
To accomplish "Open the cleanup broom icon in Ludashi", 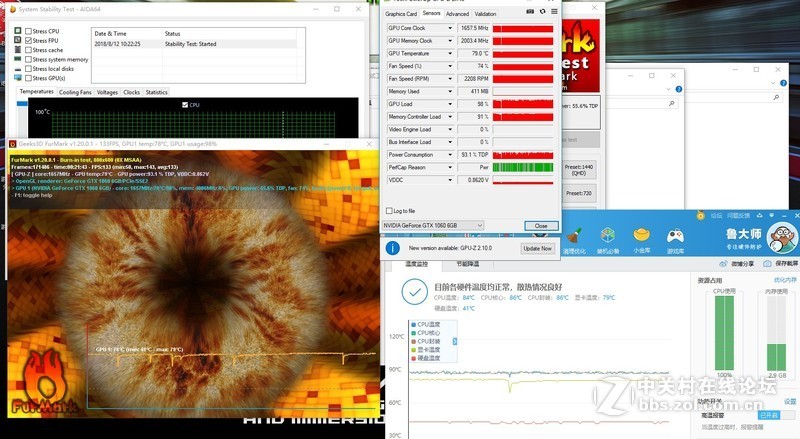I will 574,236.
